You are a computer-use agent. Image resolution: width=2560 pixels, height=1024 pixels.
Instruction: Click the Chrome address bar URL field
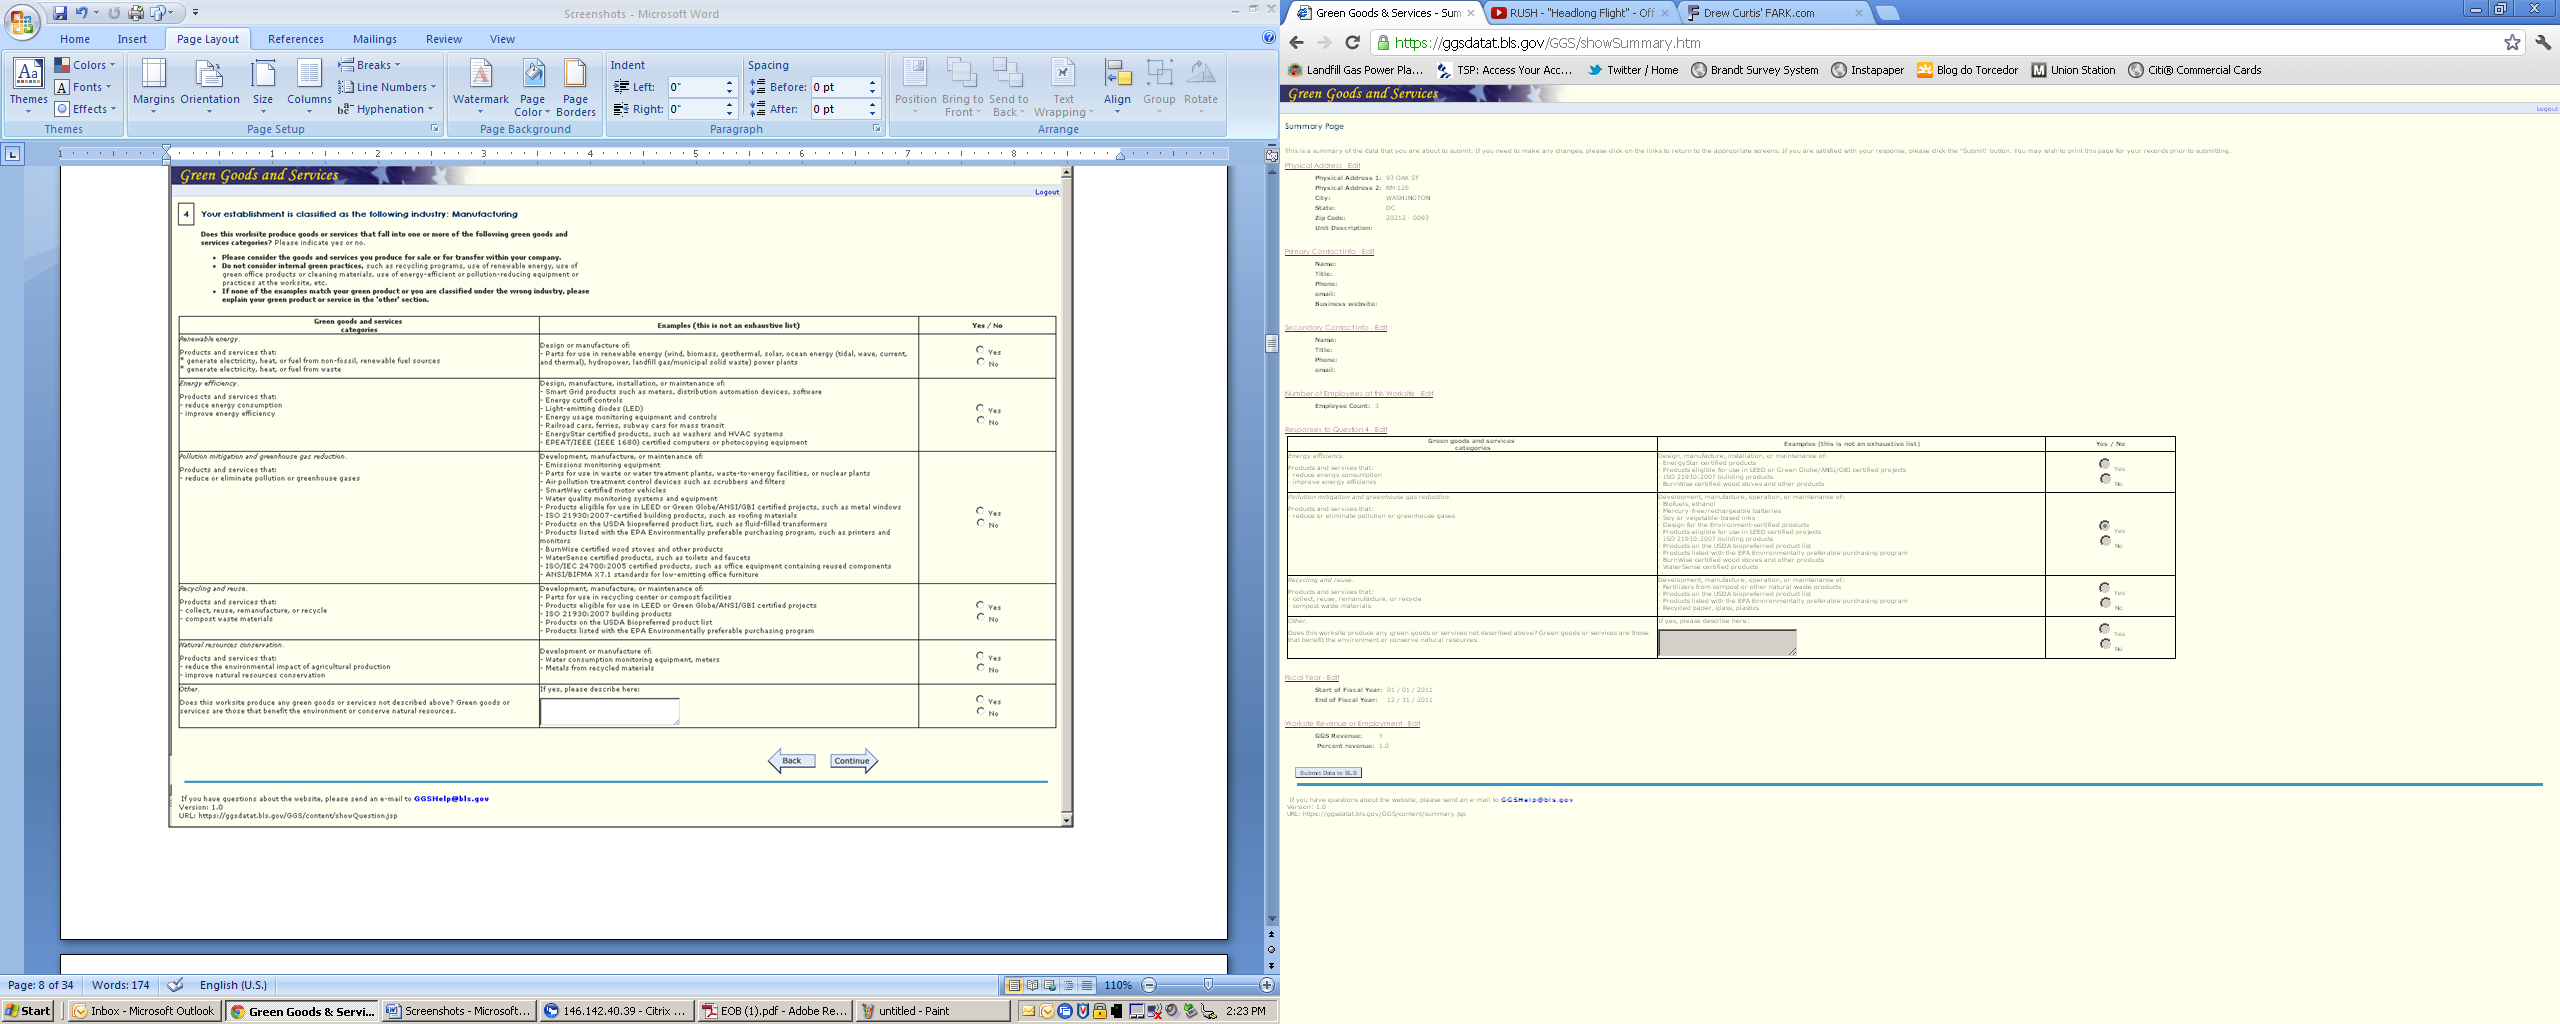[1900, 42]
